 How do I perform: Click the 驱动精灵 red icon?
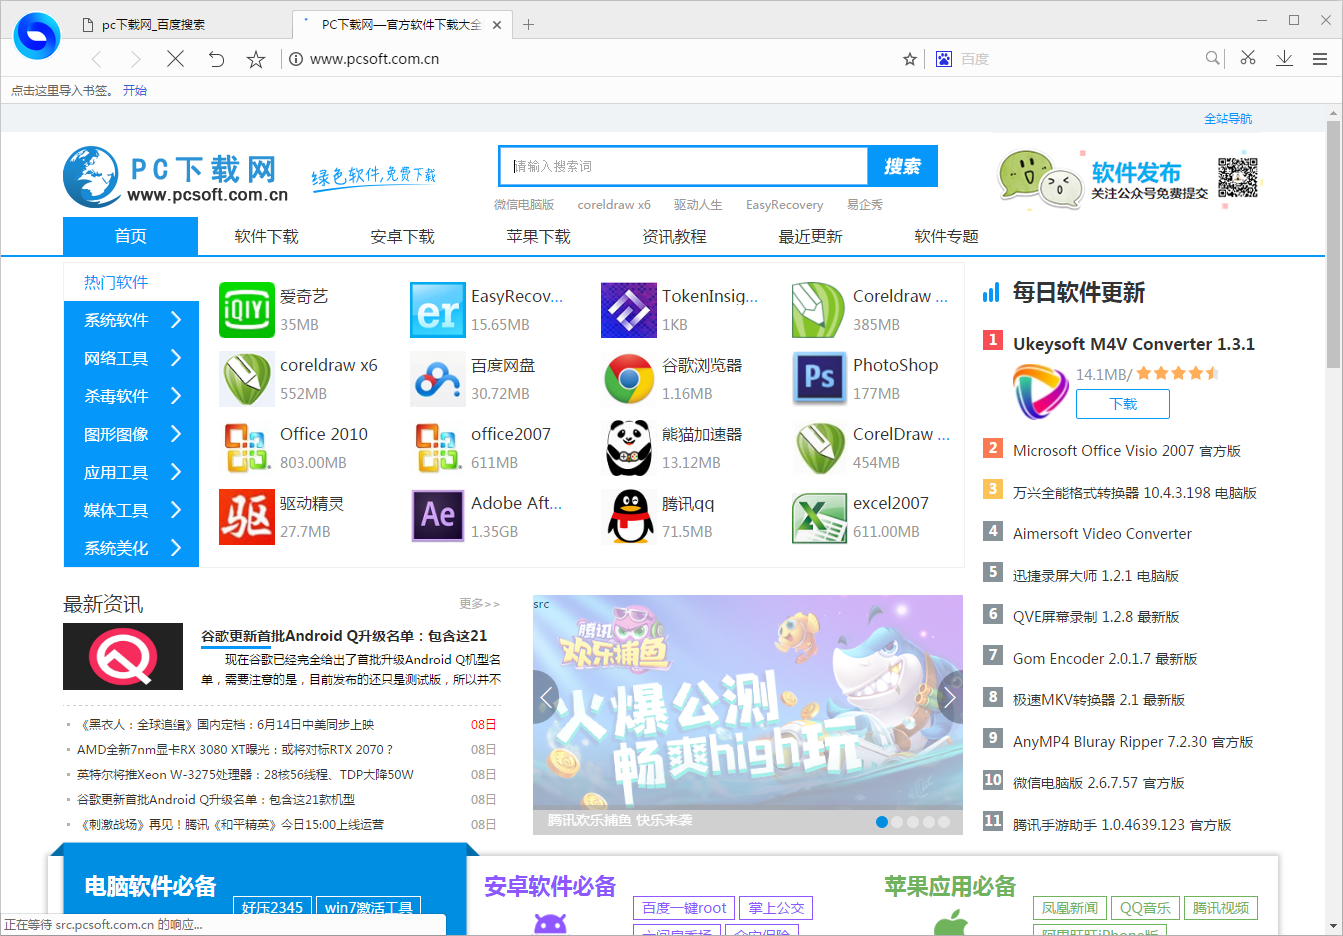click(247, 517)
